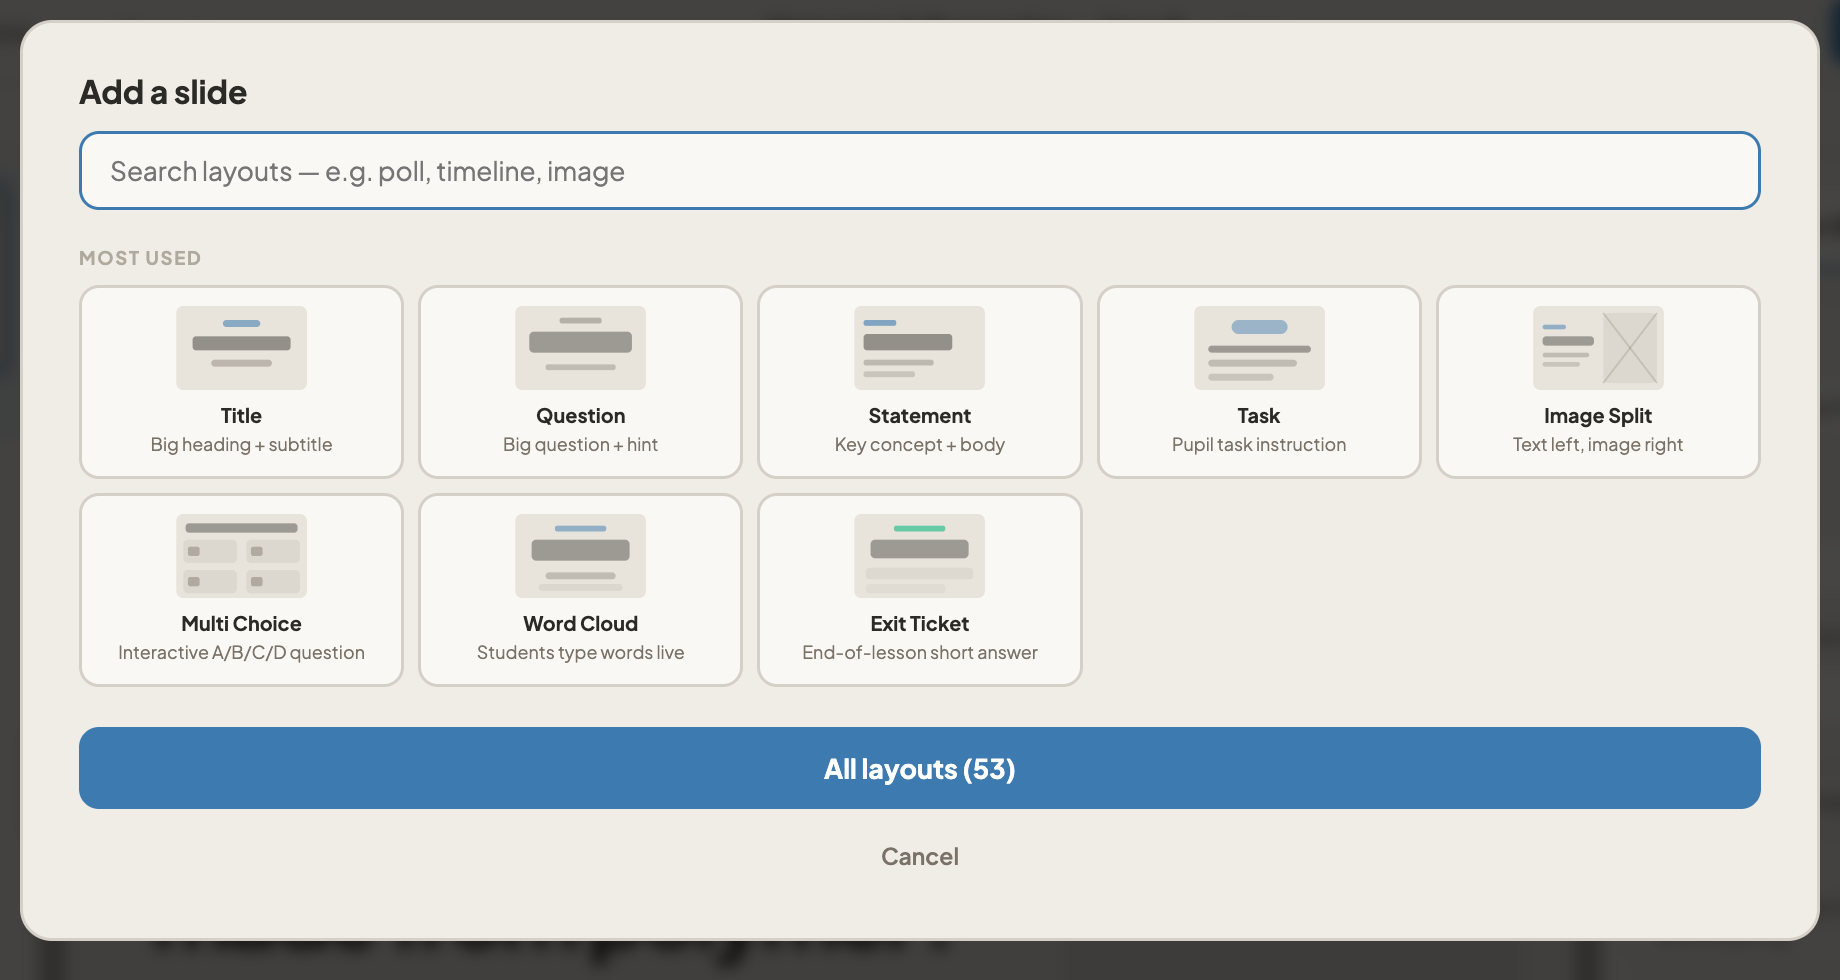Click the Multi Choice layout preview icon
The width and height of the screenshot is (1840, 980).
click(x=241, y=556)
